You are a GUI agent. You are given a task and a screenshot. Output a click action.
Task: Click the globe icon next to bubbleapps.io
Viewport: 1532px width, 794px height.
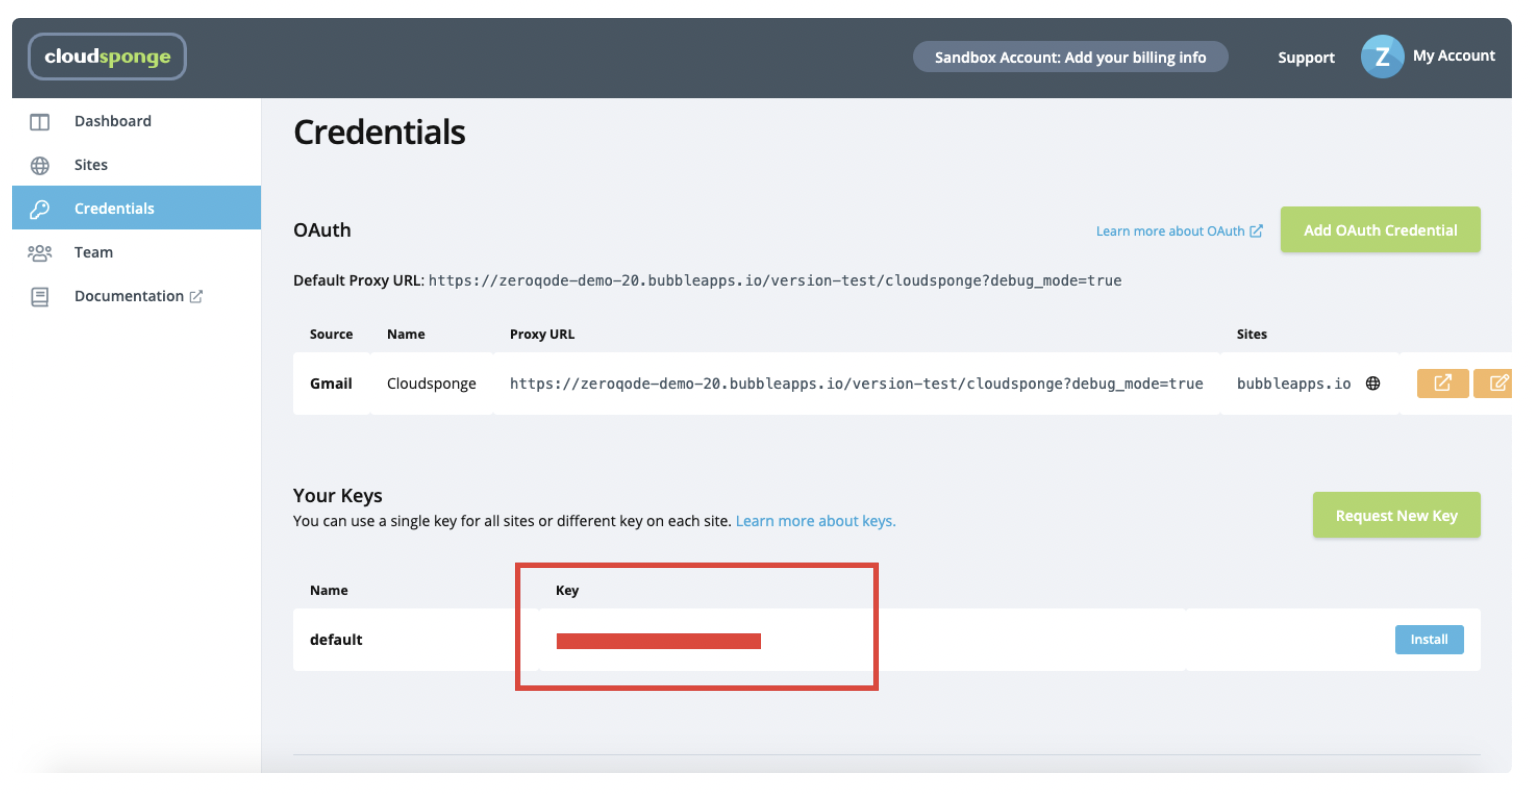pyautogui.click(x=1373, y=384)
